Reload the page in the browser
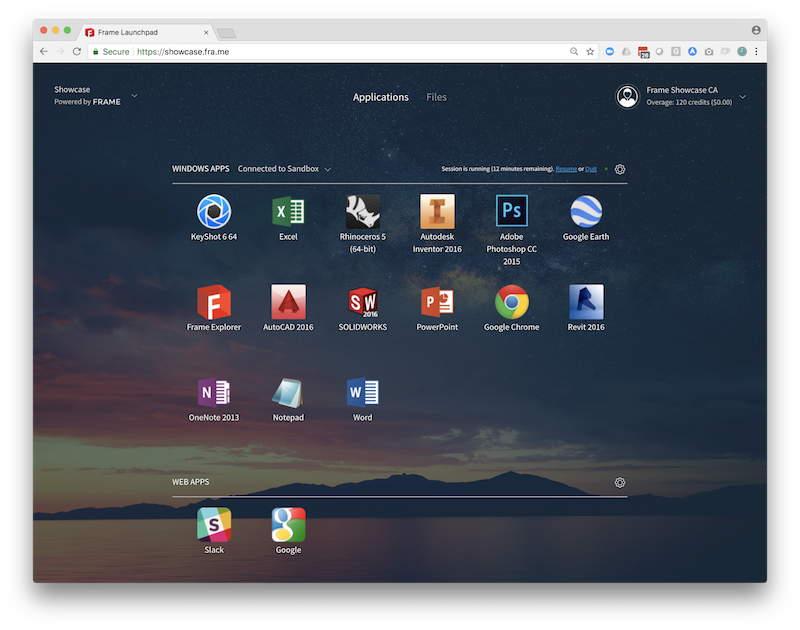The height and width of the screenshot is (630, 800). [x=77, y=52]
